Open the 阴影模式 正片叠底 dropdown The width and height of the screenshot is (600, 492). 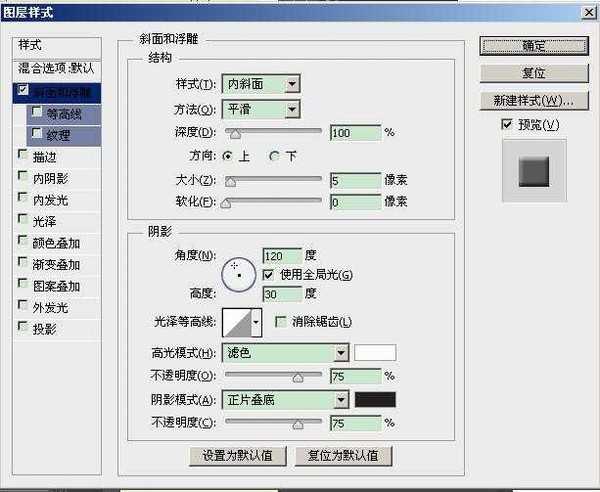pos(285,400)
